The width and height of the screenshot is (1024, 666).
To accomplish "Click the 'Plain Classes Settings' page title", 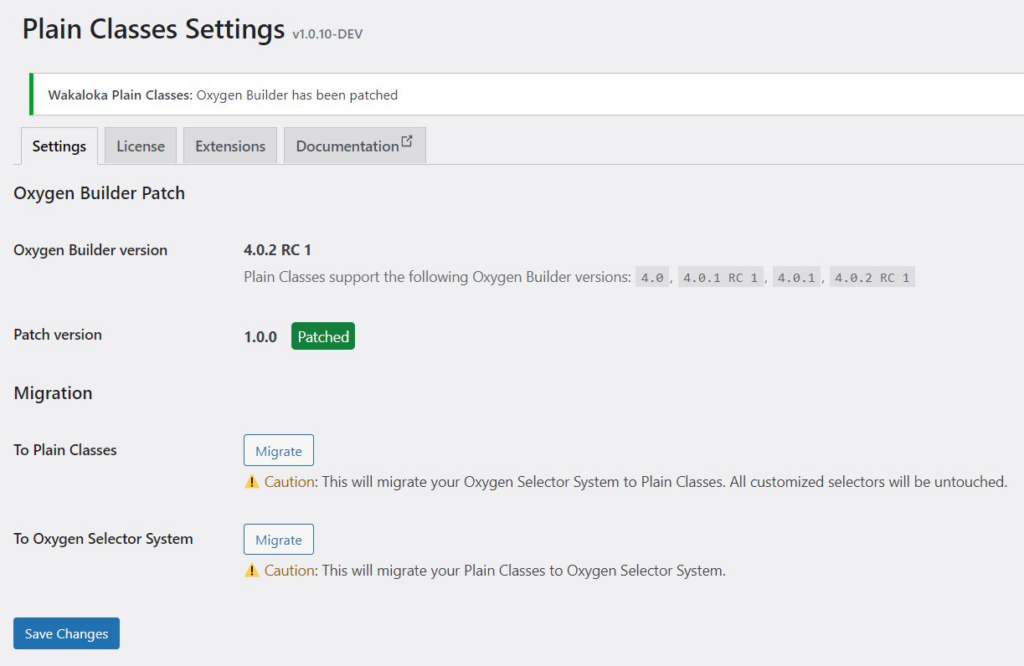I will point(153,29).
